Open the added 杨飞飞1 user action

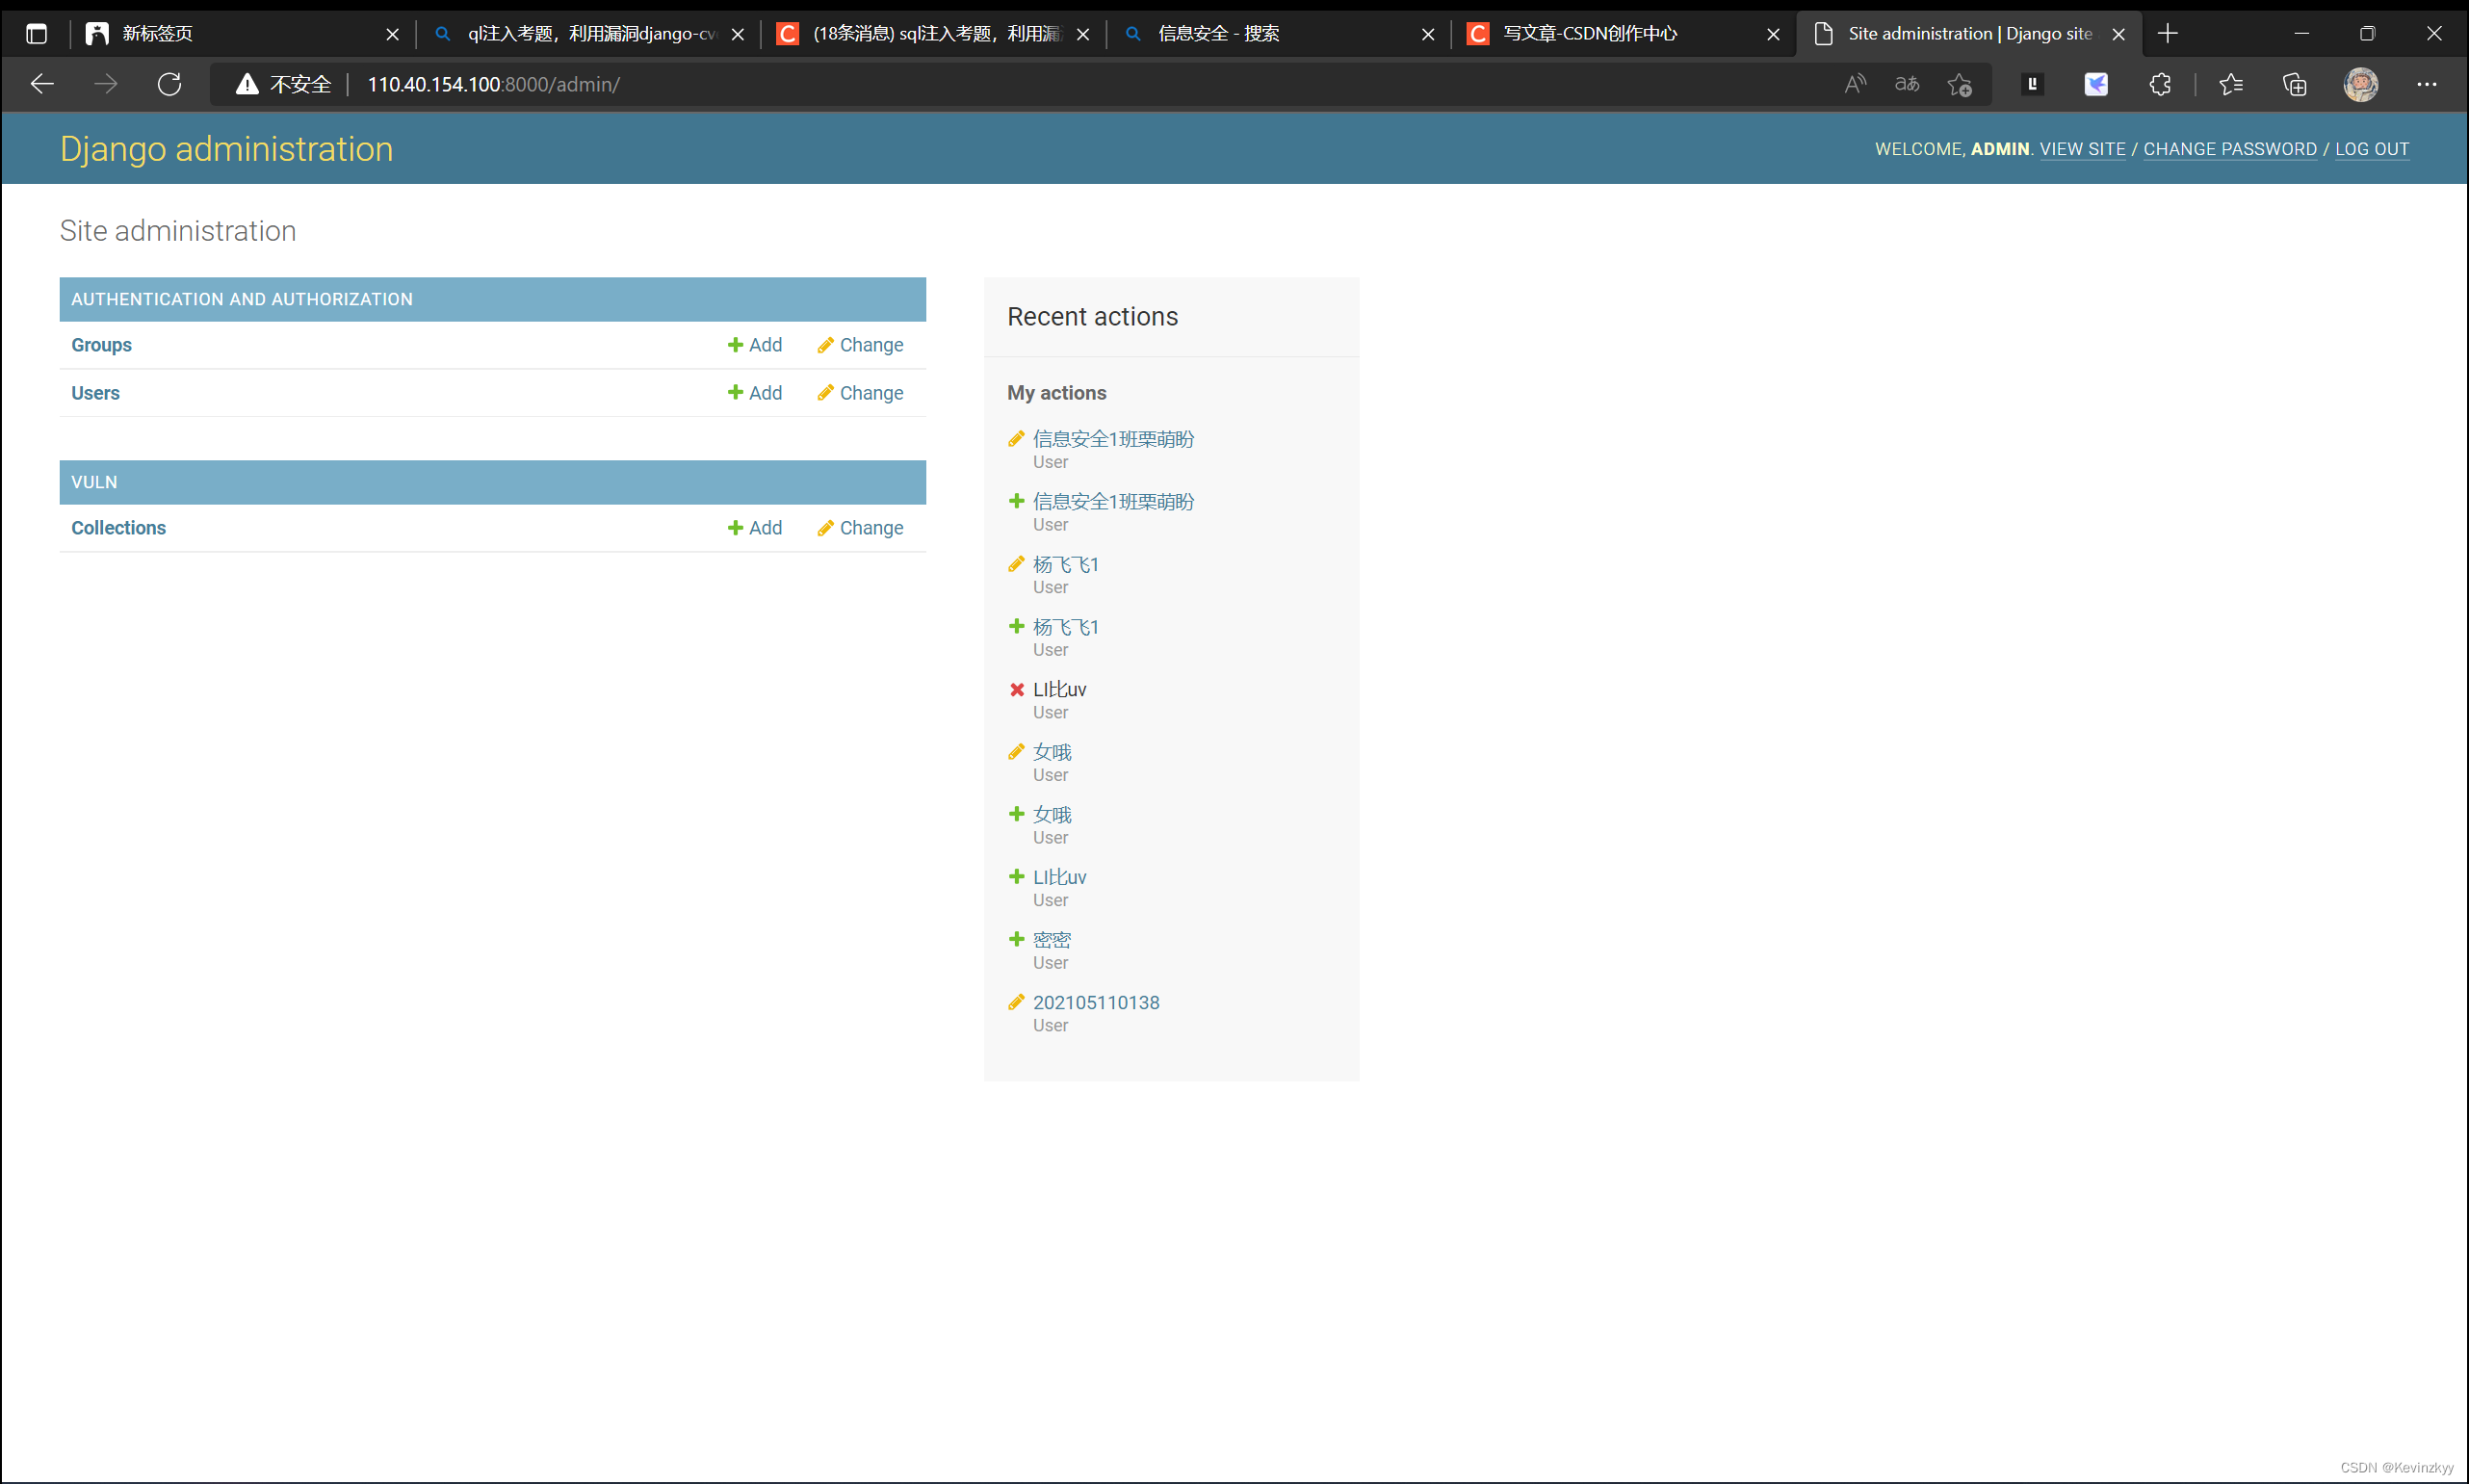[1065, 627]
